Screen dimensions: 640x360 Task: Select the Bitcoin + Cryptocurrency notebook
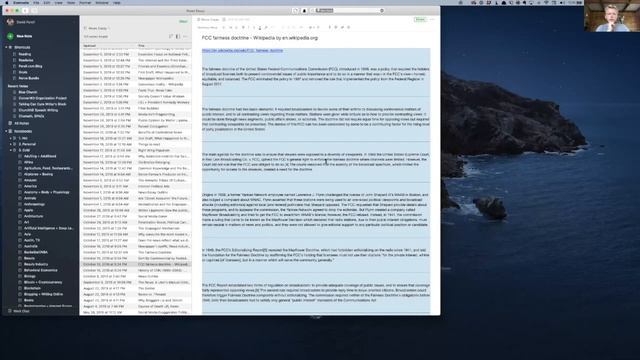coord(43,282)
